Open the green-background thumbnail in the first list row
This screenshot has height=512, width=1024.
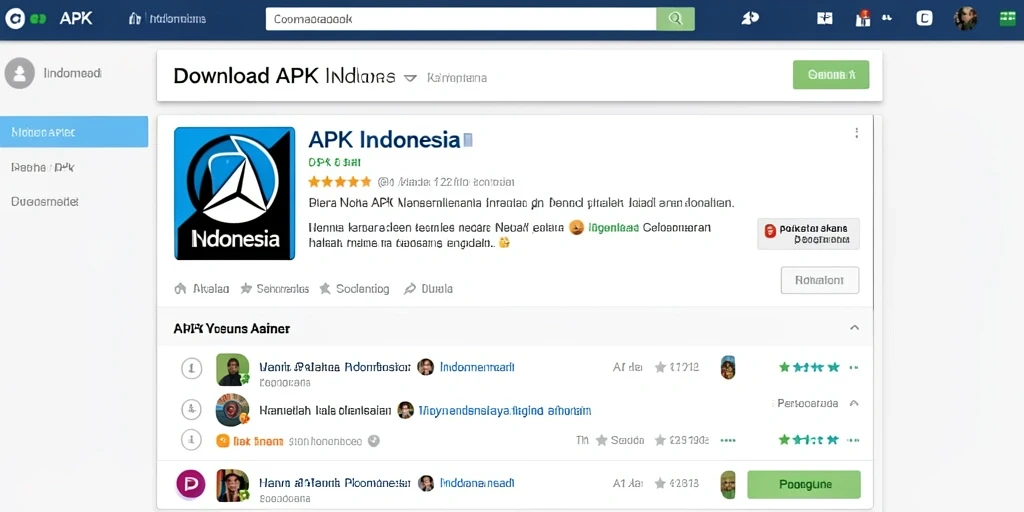(x=232, y=370)
